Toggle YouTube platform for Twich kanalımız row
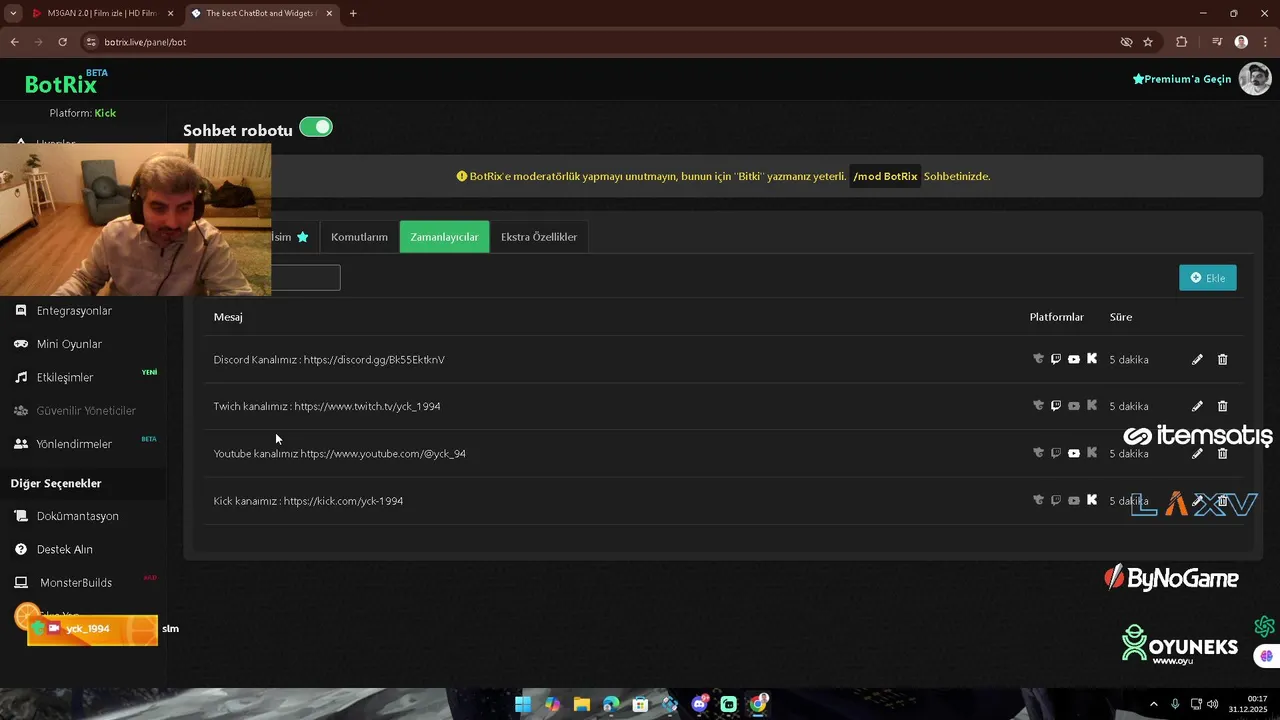This screenshot has height=720, width=1280. click(x=1074, y=406)
